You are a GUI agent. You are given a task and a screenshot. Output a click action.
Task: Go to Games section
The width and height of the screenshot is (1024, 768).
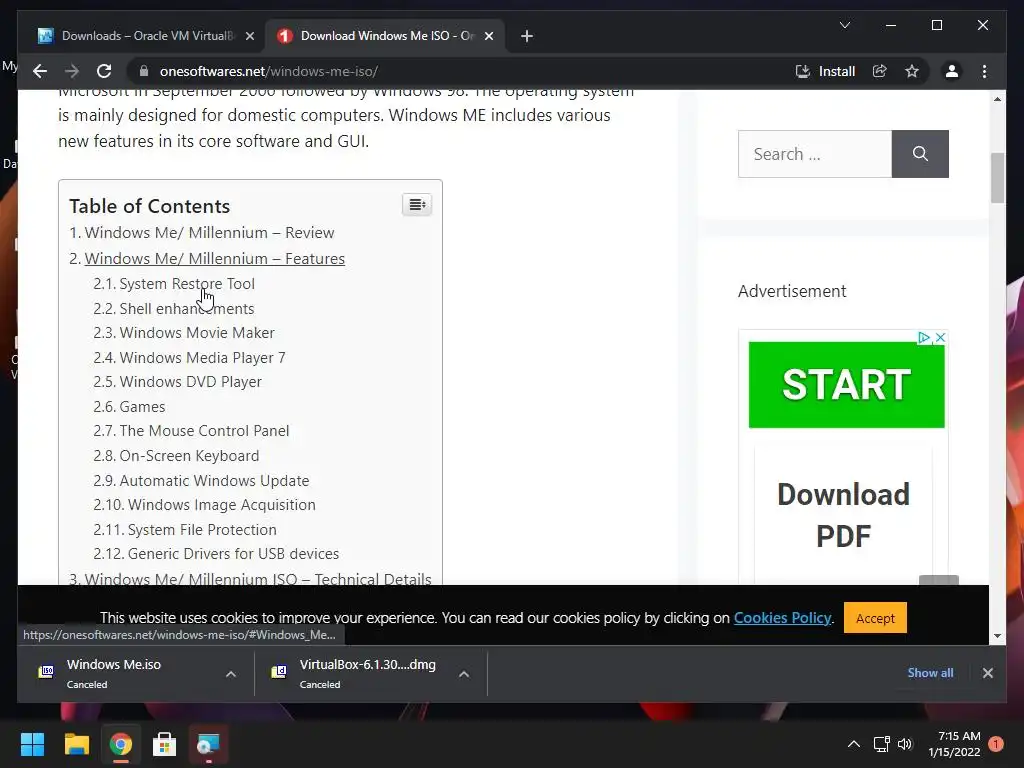coord(142,406)
